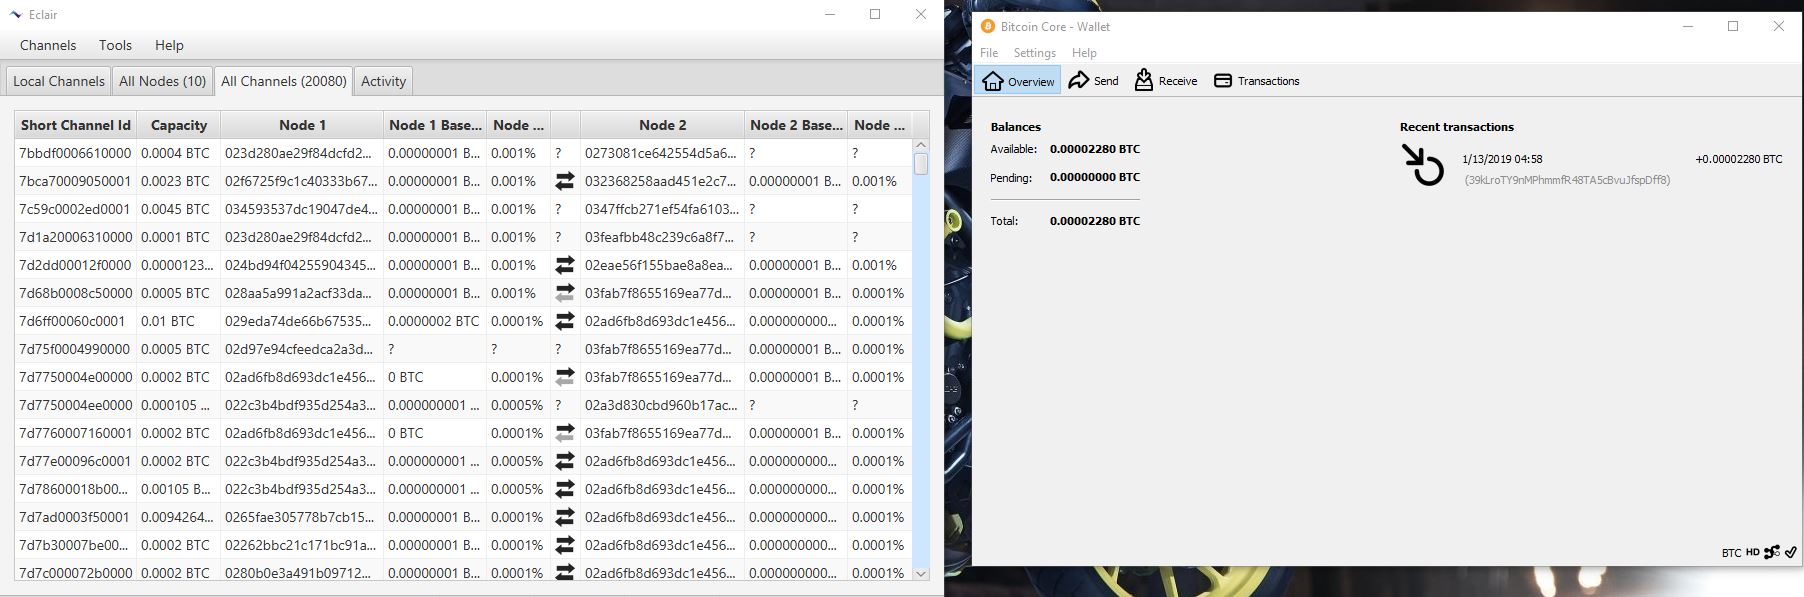Open Overview page in Bitcoin Core
The height and width of the screenshot is (597, 1804).
(1018, 81)
